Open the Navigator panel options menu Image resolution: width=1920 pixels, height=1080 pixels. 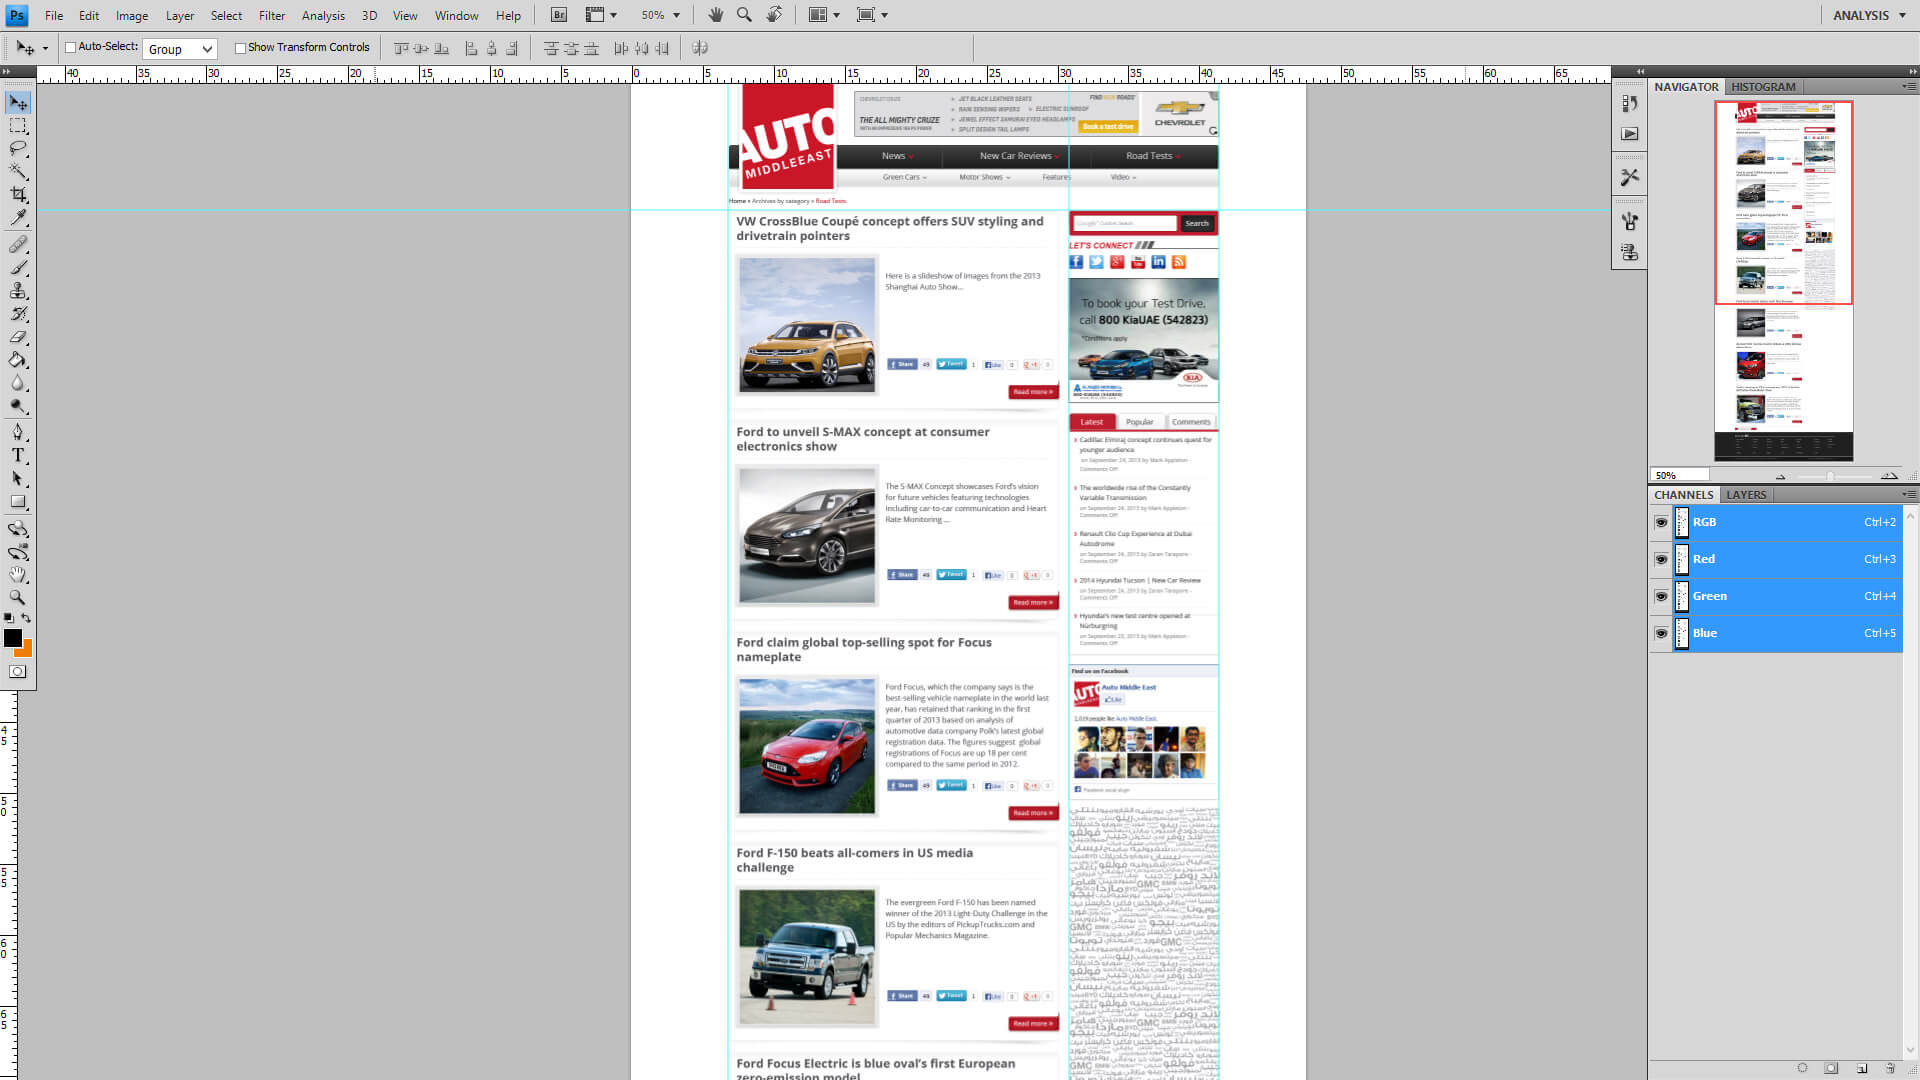click(x=1909, y=87)
